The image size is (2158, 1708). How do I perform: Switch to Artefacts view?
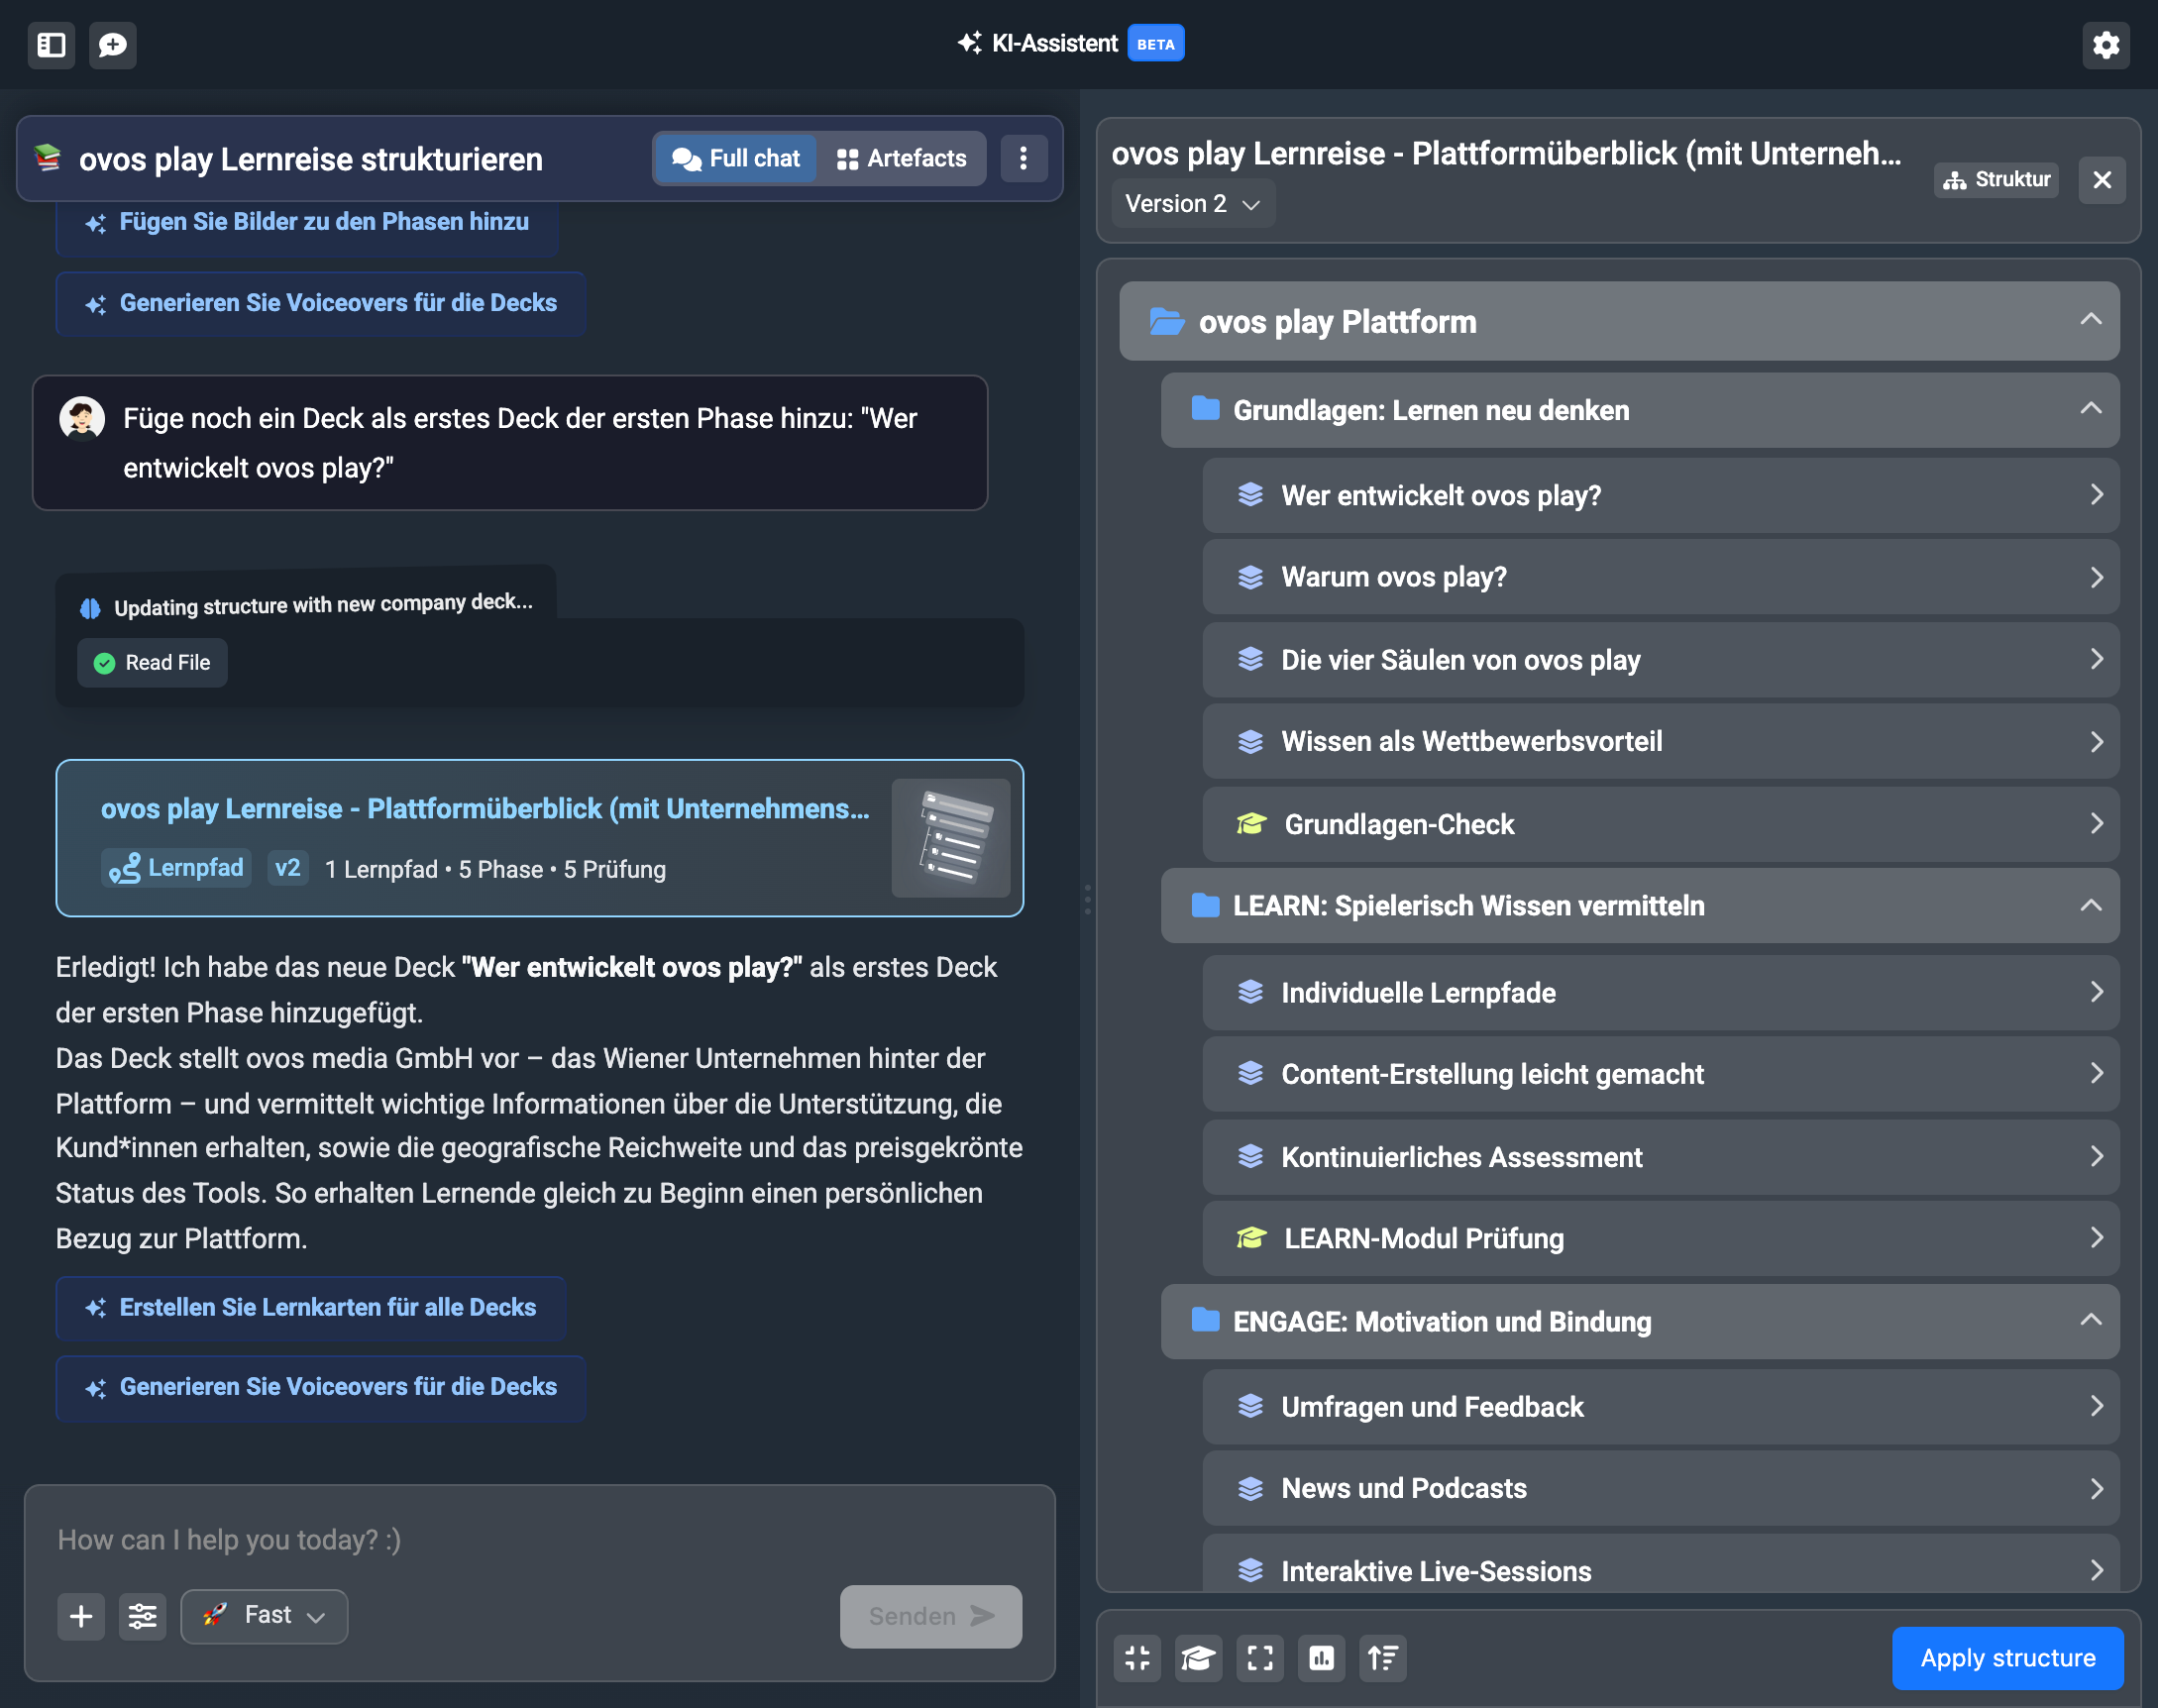tap(901, 158)
